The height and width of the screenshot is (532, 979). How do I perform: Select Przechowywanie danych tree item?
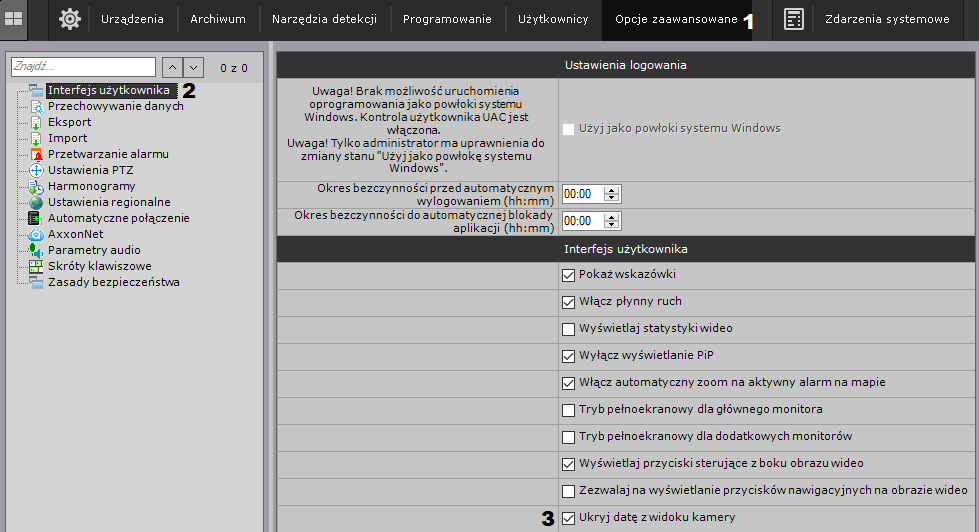click(116, 106)
